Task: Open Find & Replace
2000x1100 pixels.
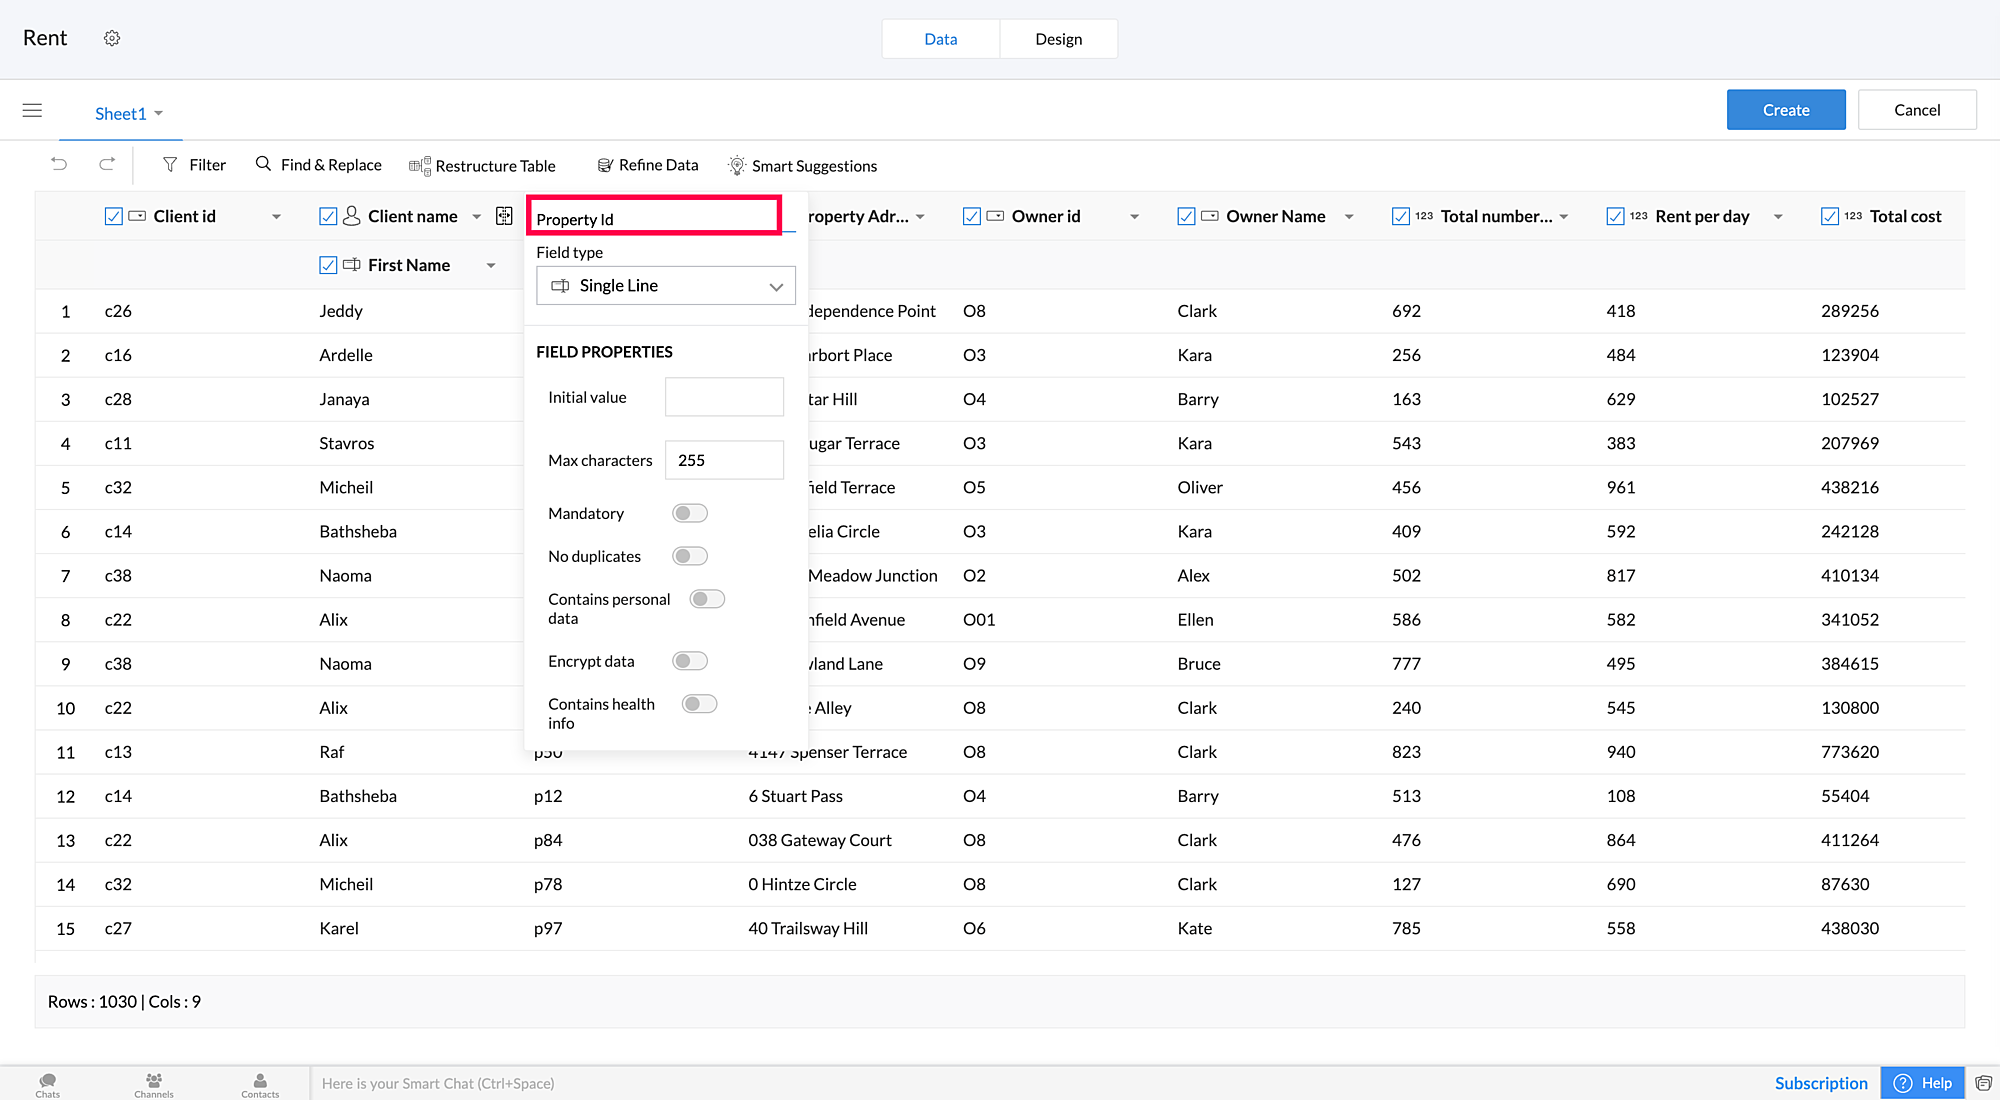Action: coord(318,165)
